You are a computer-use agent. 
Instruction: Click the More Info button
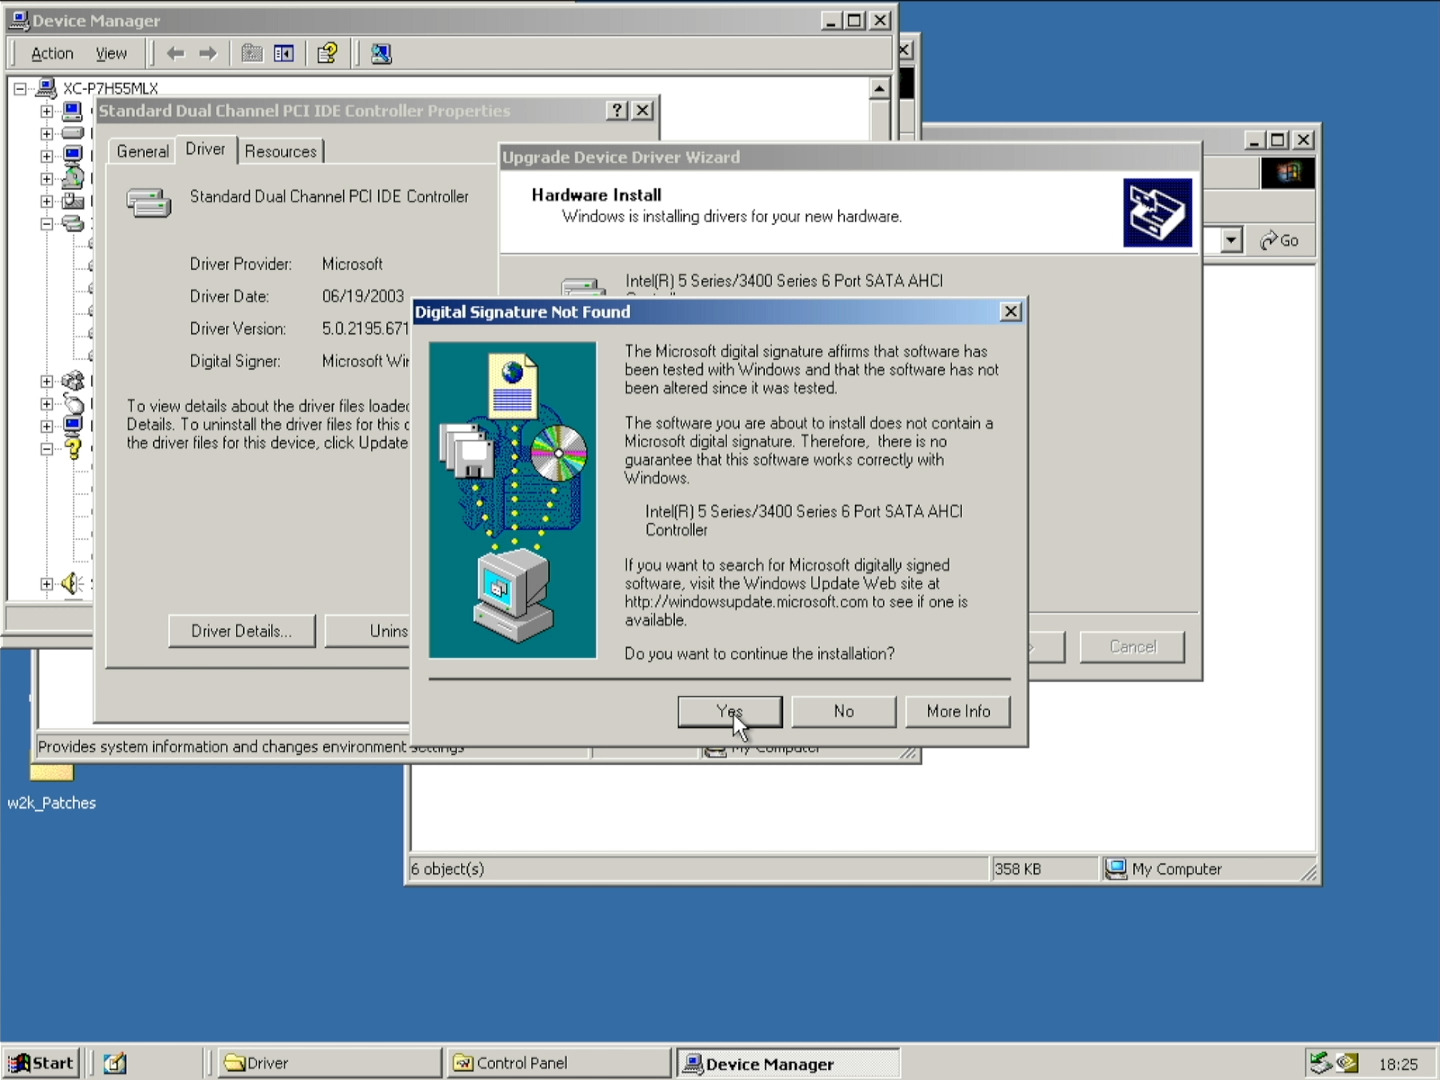958,711
